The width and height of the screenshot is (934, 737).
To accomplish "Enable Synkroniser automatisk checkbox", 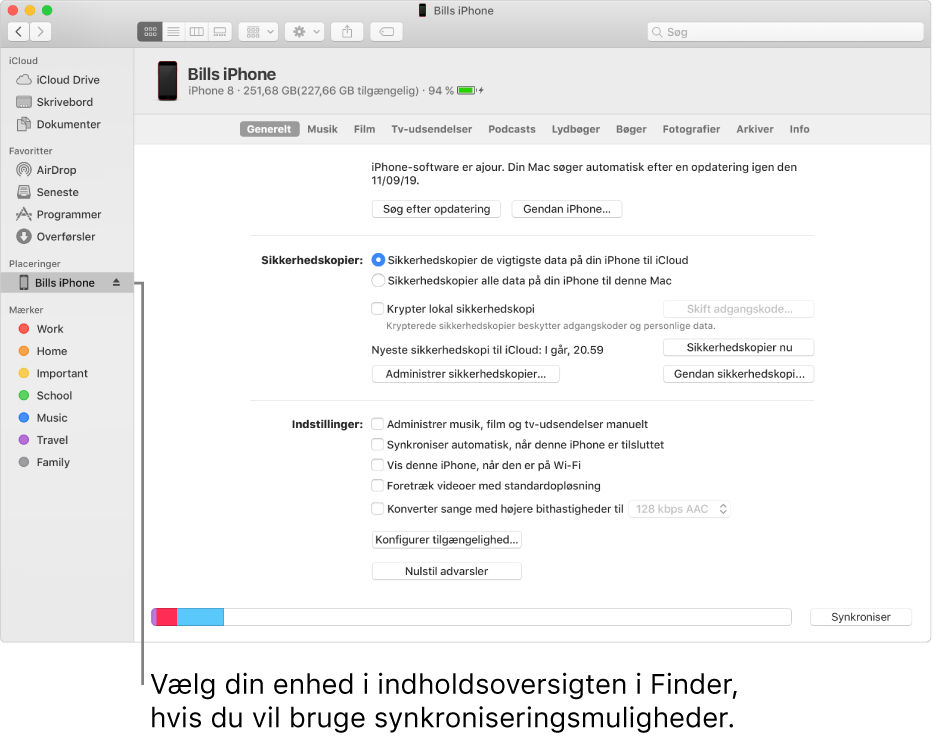I will 377,444.
